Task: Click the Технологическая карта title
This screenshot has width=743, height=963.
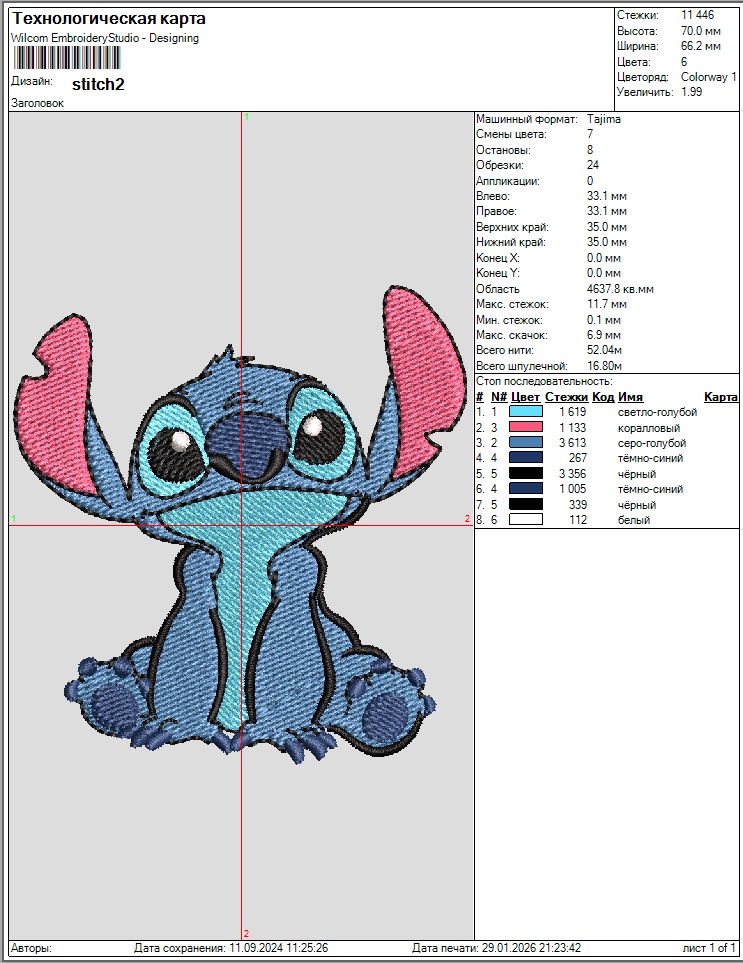Action: tap(109, 20)
